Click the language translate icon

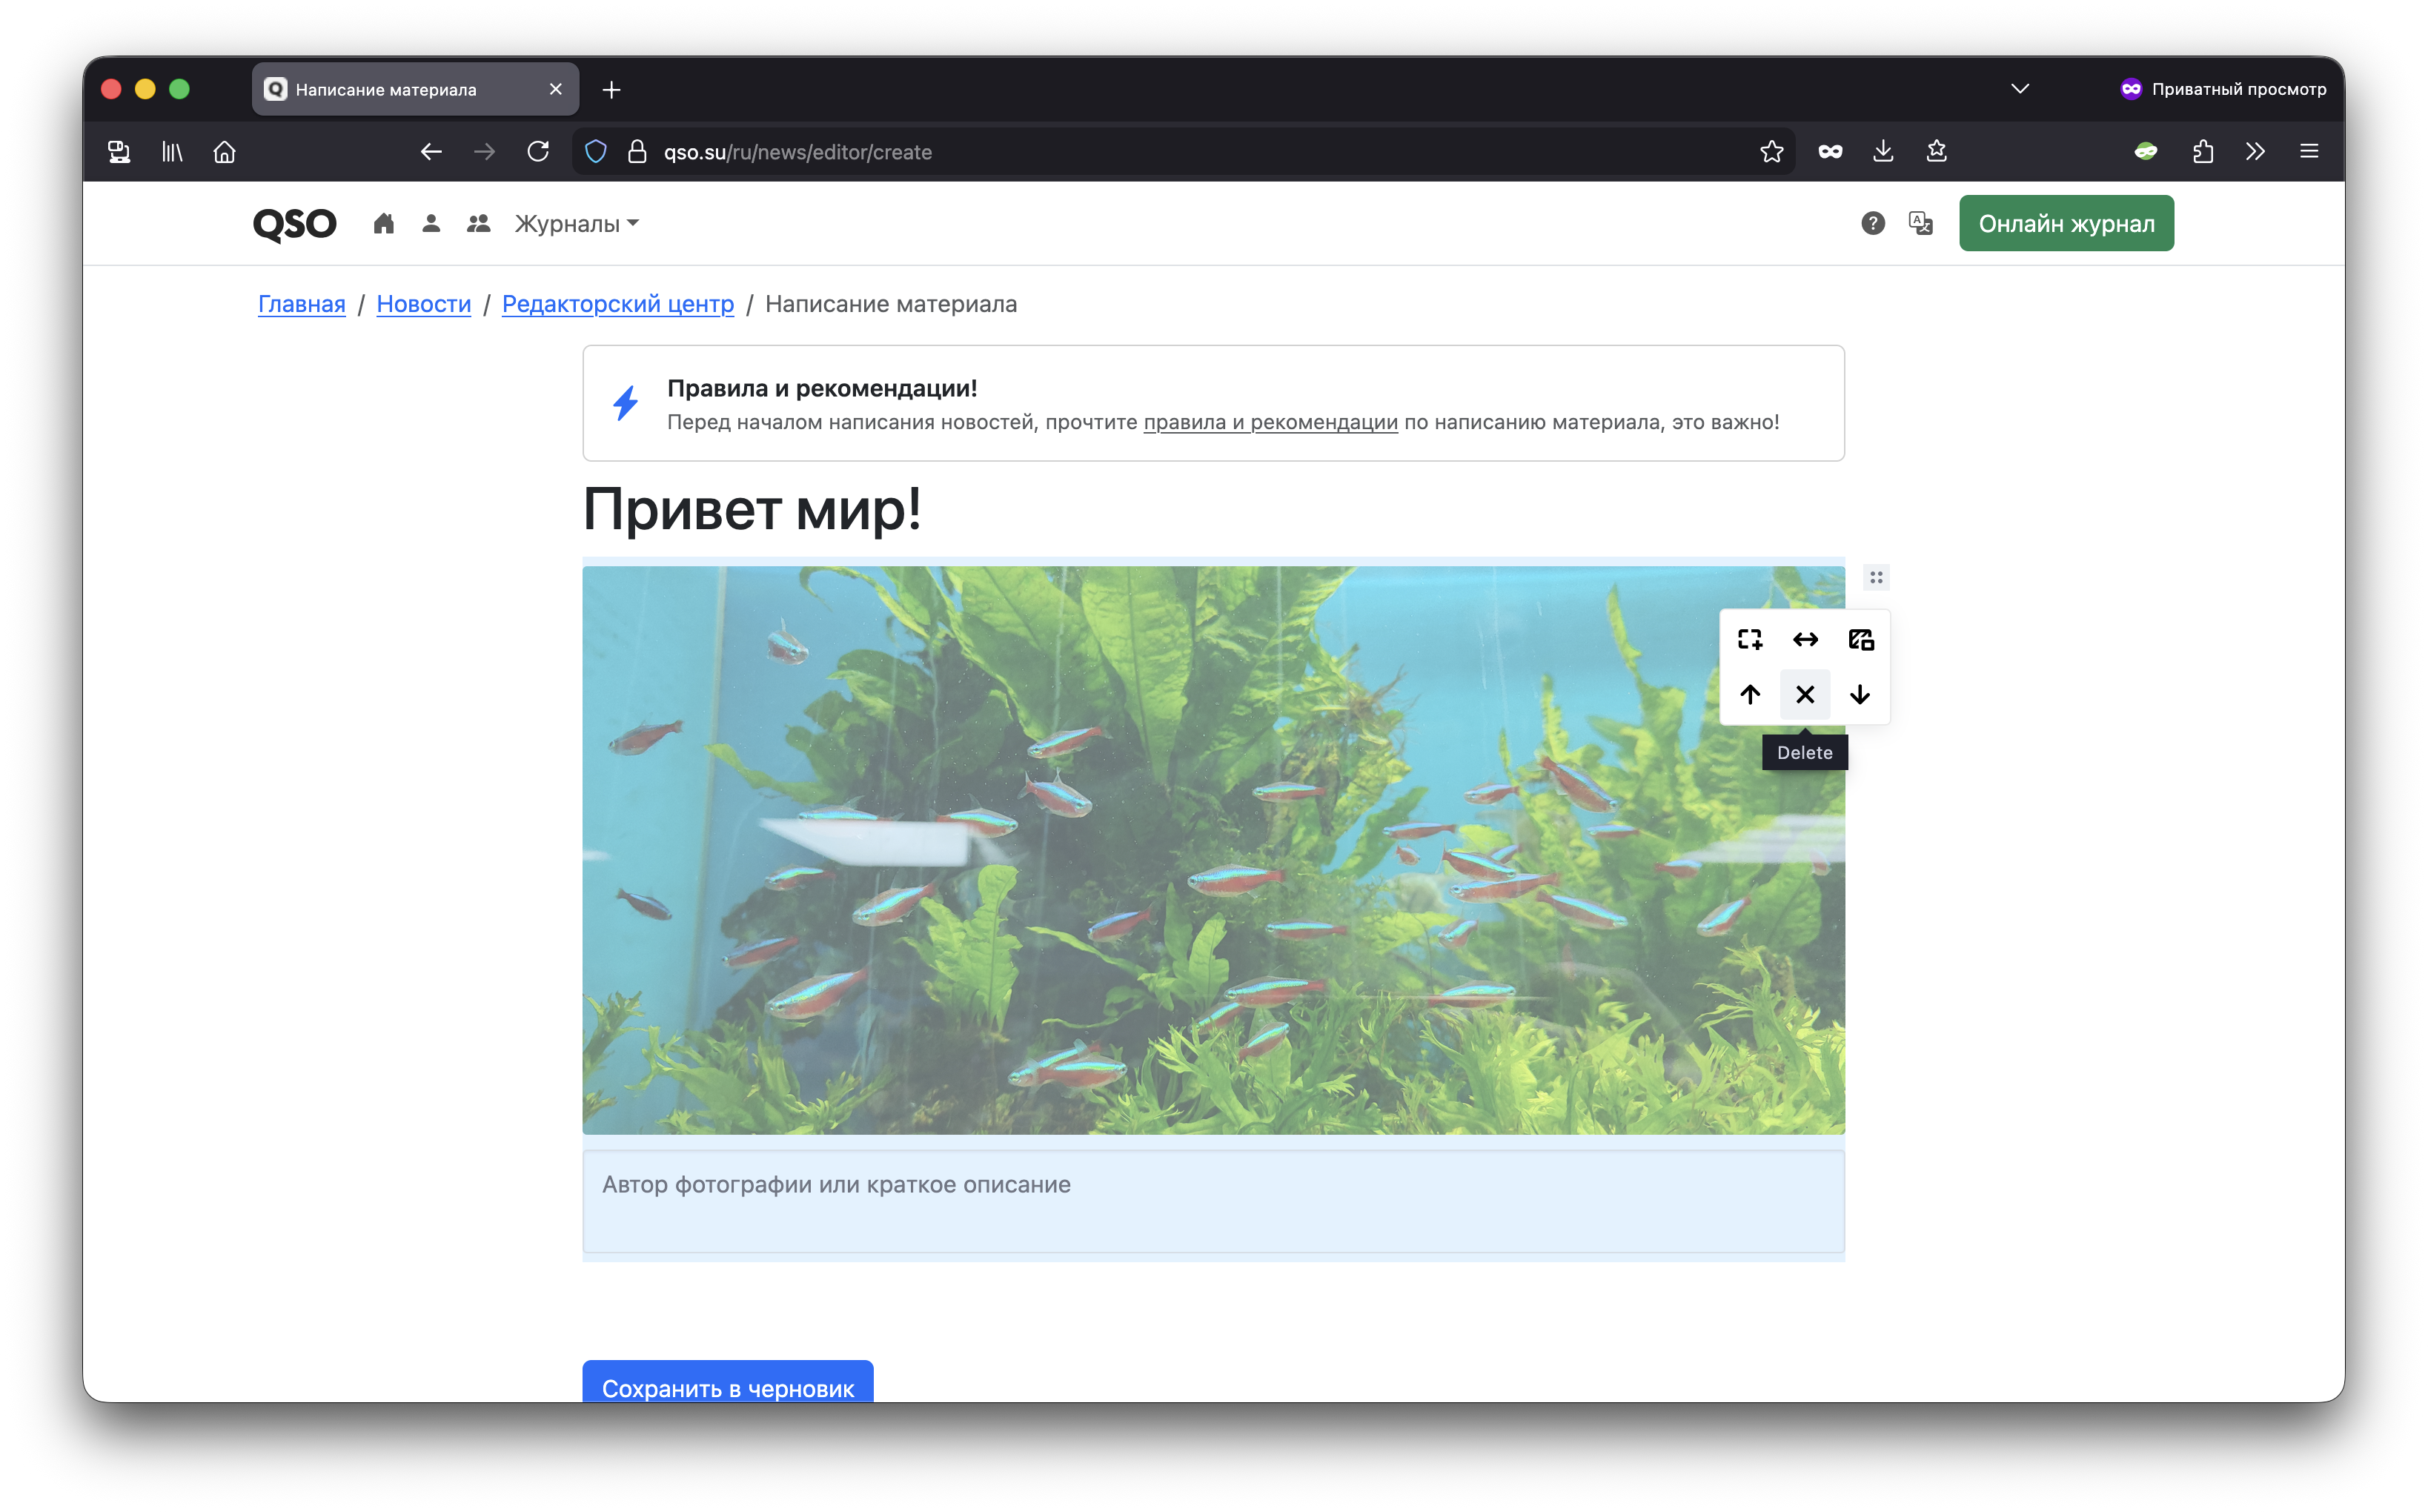[1920, 223]
